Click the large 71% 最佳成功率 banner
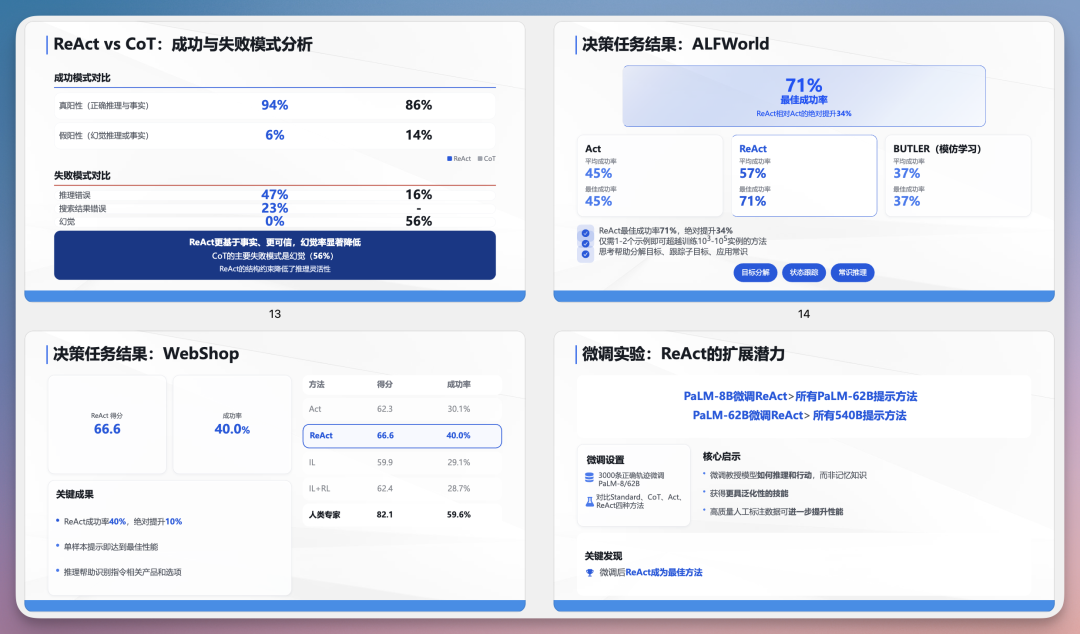This screenshot has height=634, width=1080. [x=804, y=96]
